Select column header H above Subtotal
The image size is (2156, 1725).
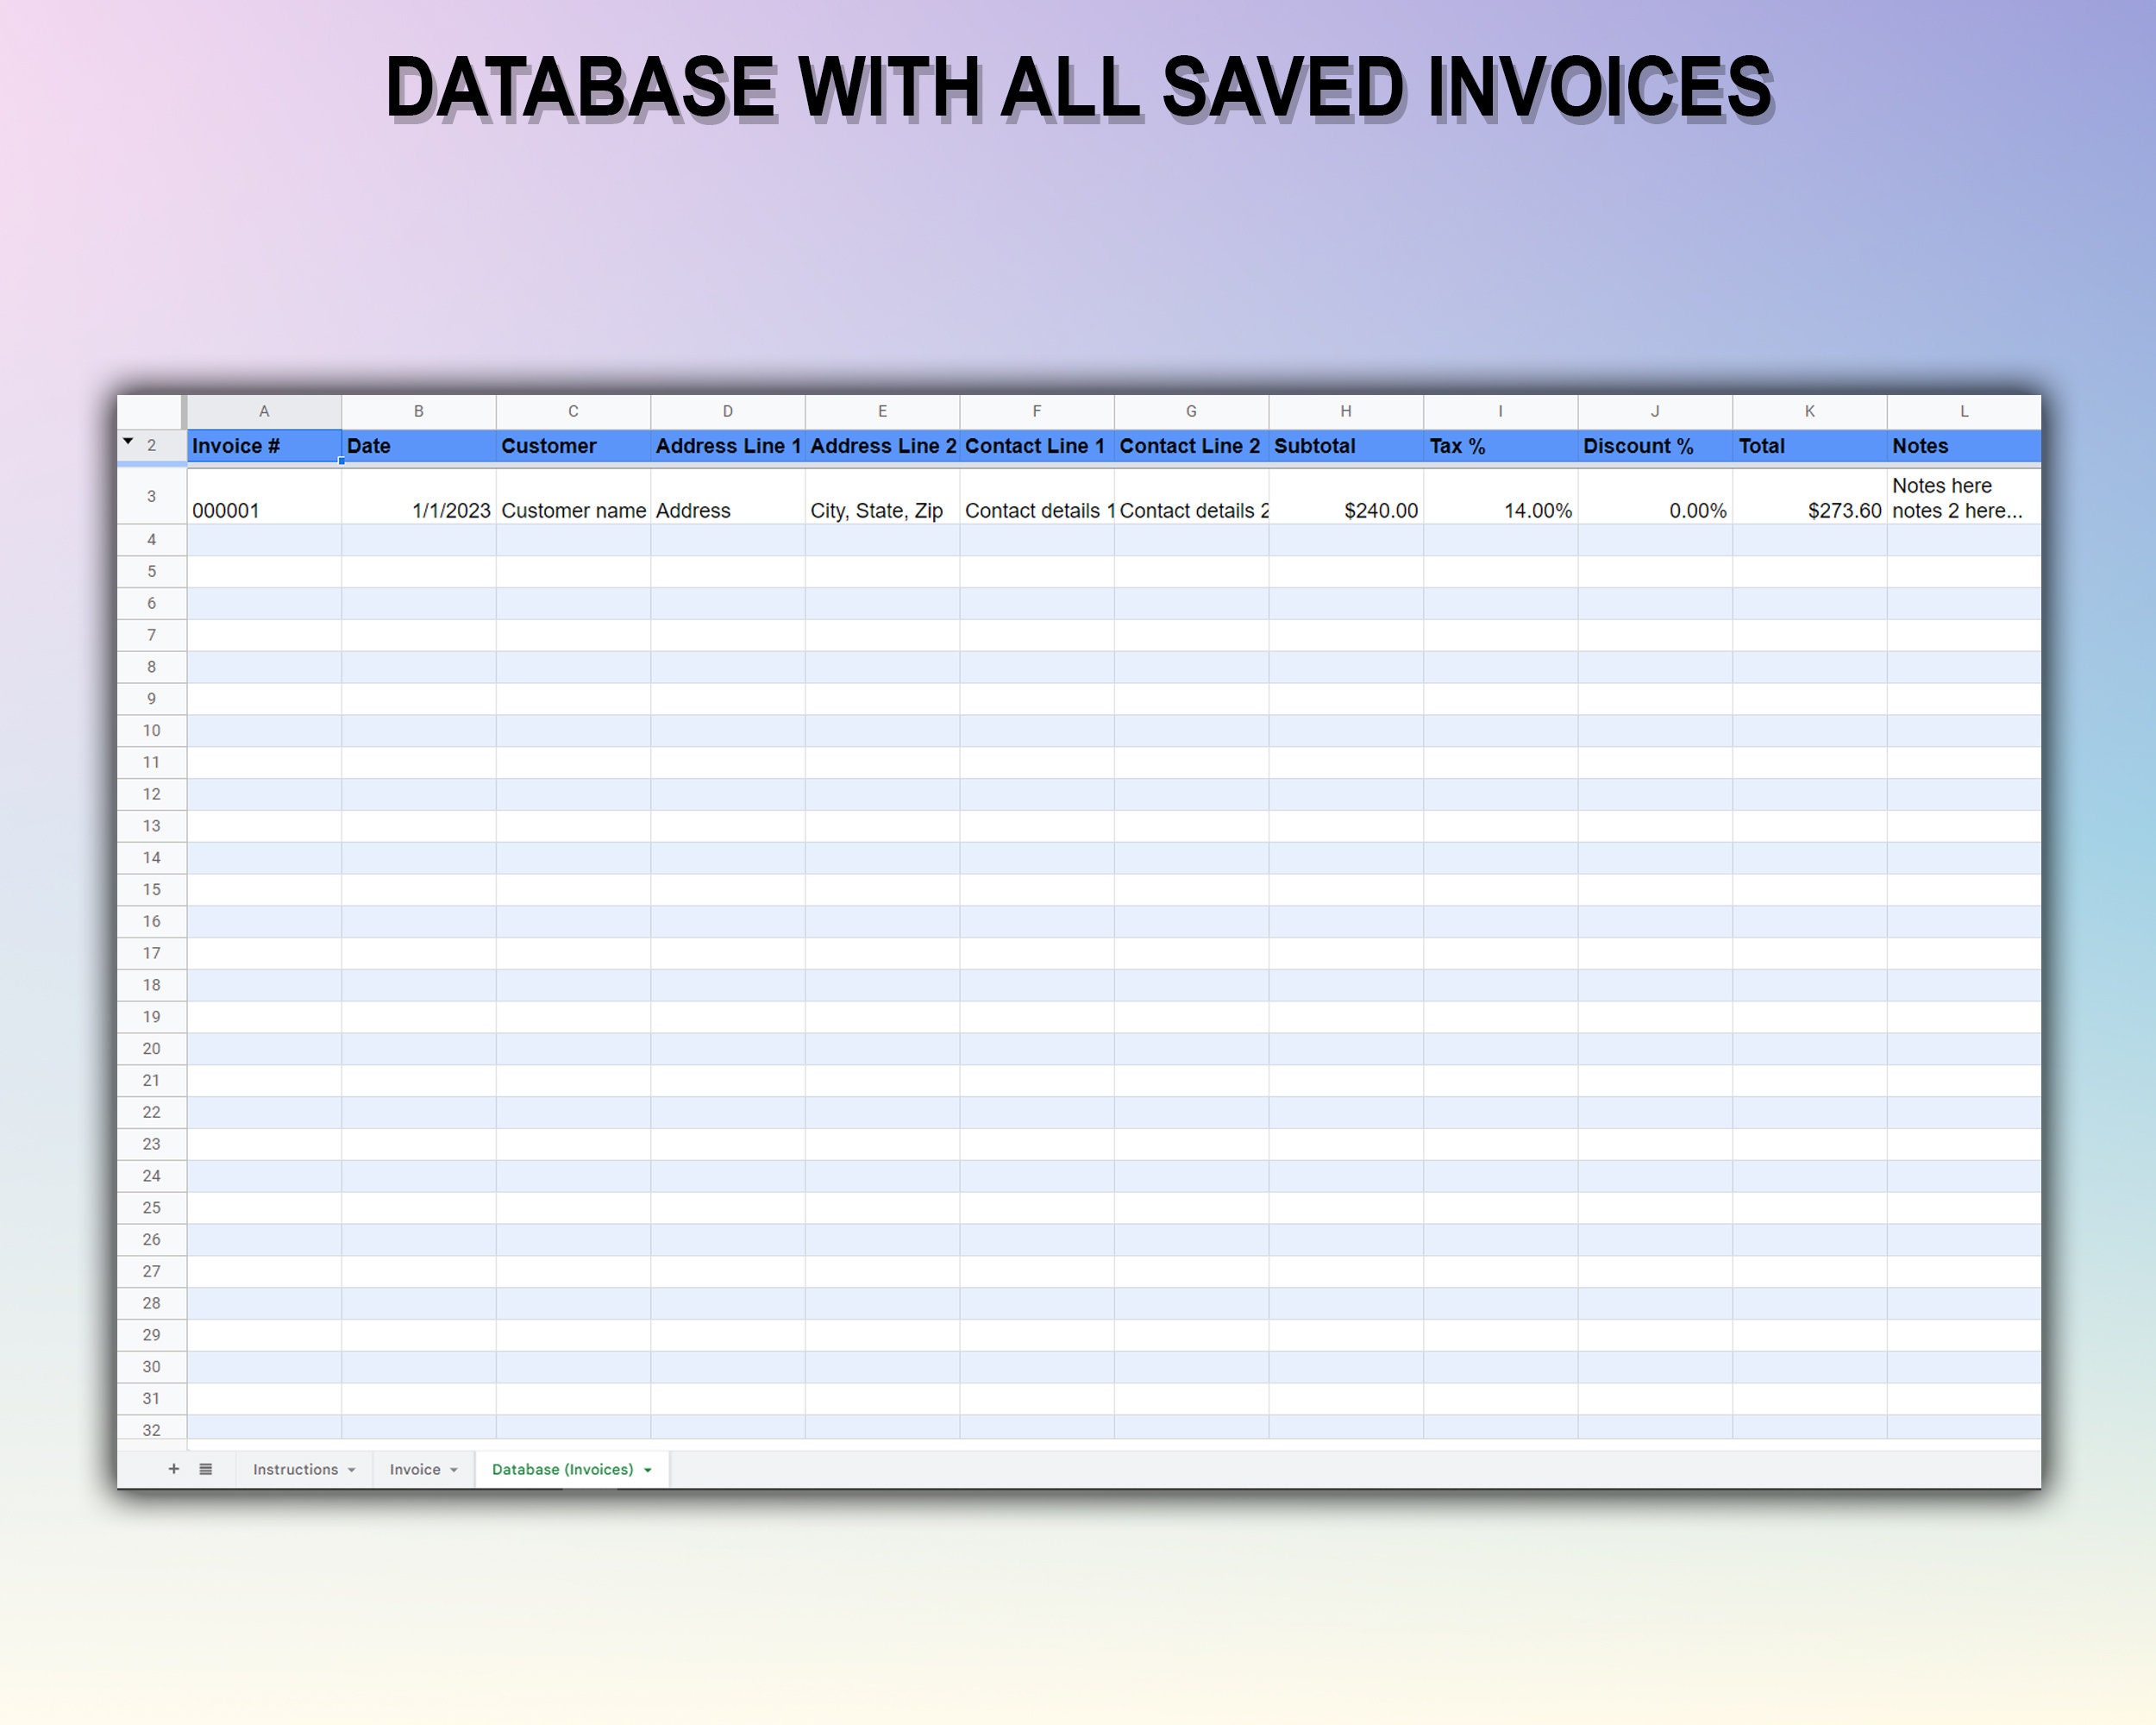pyautogui.click(x=1345, y=411)
